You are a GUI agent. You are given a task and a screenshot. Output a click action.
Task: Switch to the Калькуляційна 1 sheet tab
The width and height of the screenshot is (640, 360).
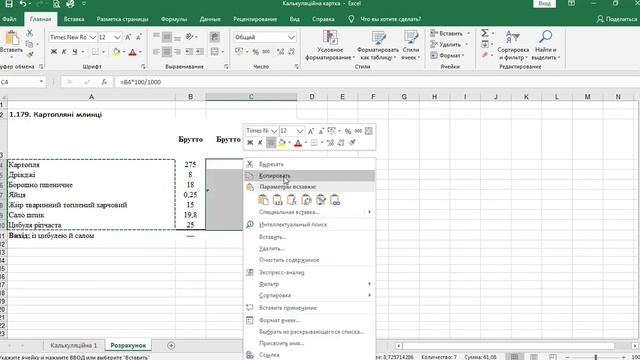tap(74, 345)
